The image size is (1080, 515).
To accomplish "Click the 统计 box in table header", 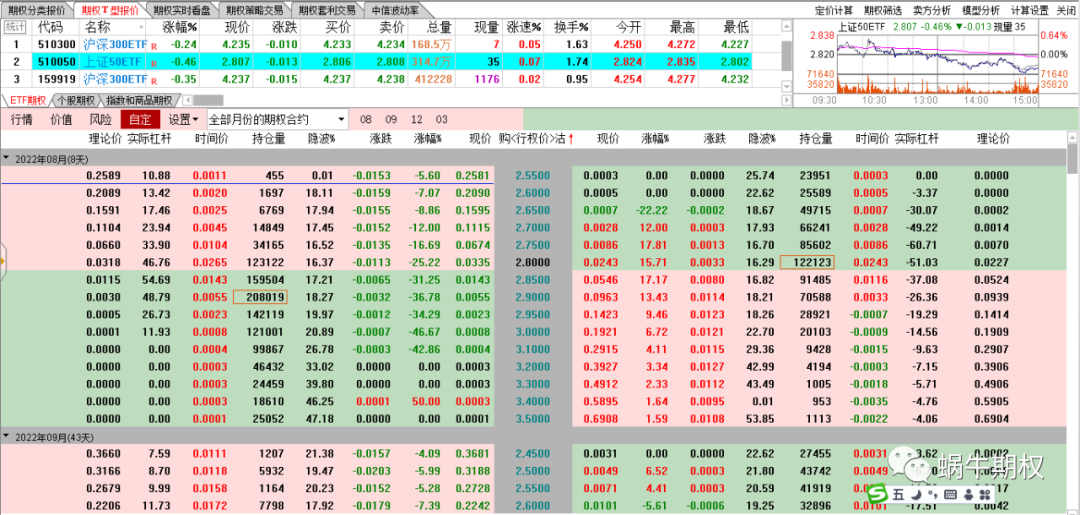I will 15,27.
